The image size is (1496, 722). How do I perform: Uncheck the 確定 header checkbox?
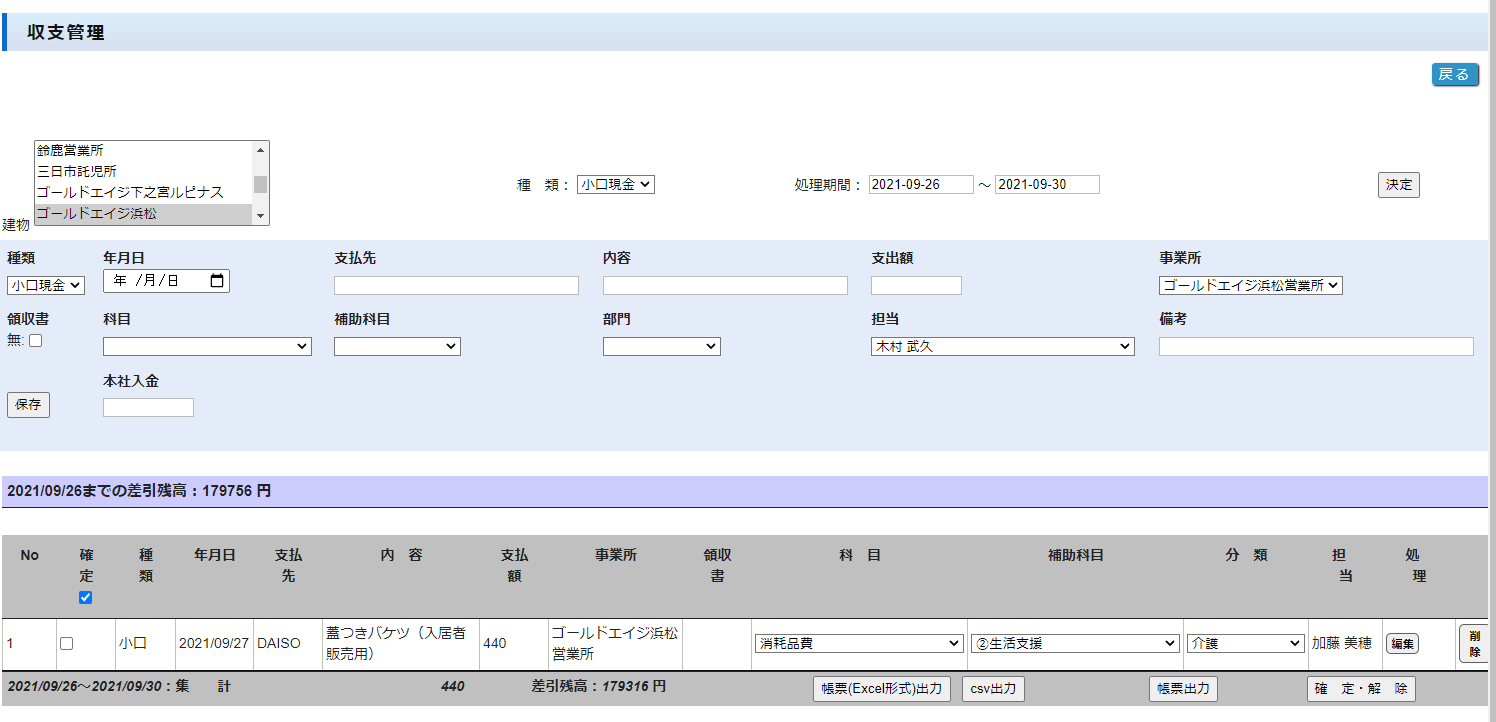85,597
